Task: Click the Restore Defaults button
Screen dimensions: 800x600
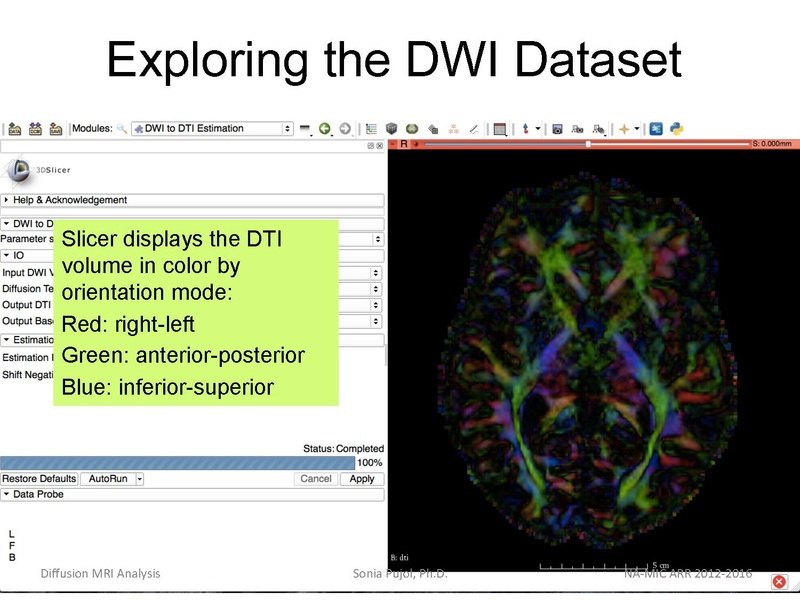Action: [x=39, y=479]
